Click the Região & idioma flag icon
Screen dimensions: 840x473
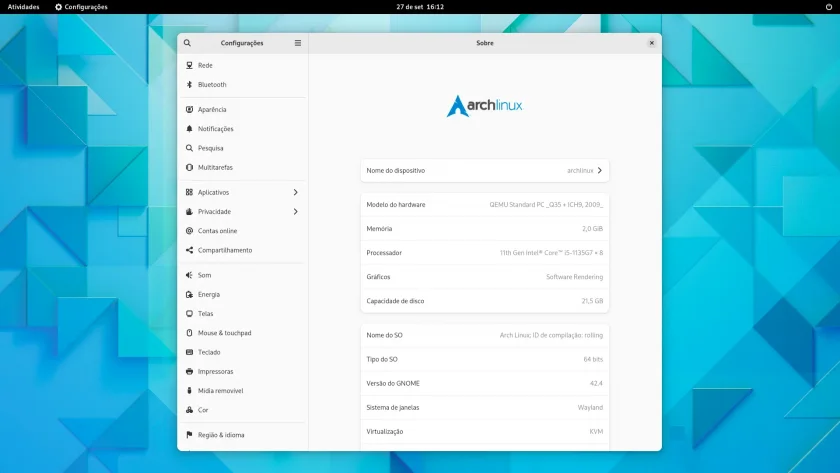189,435
